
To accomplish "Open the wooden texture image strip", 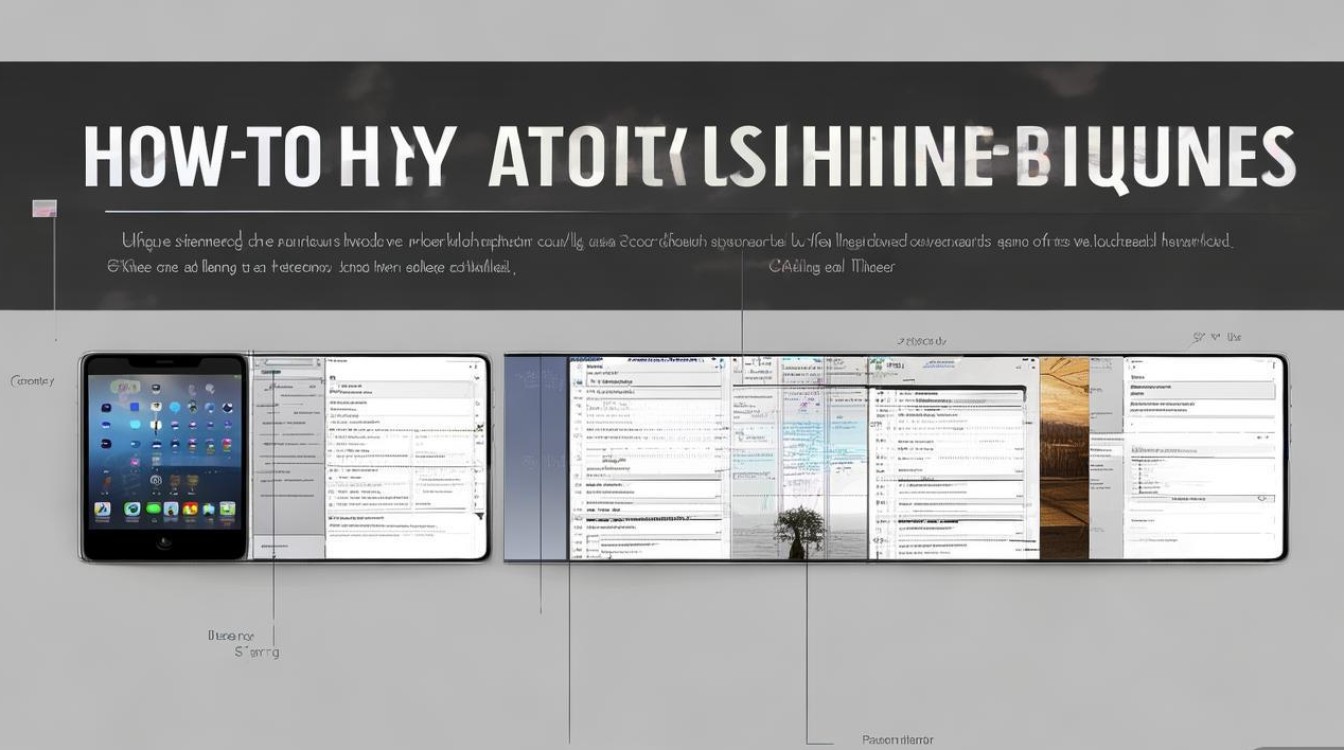I will click(x=1063, y=457).
